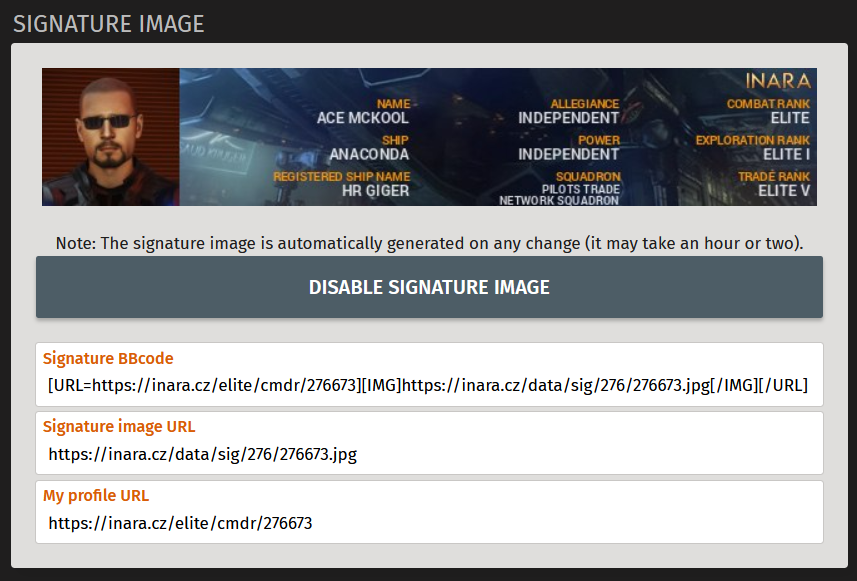
Task: Click the Signature image URL field
Action: [429, 443]
